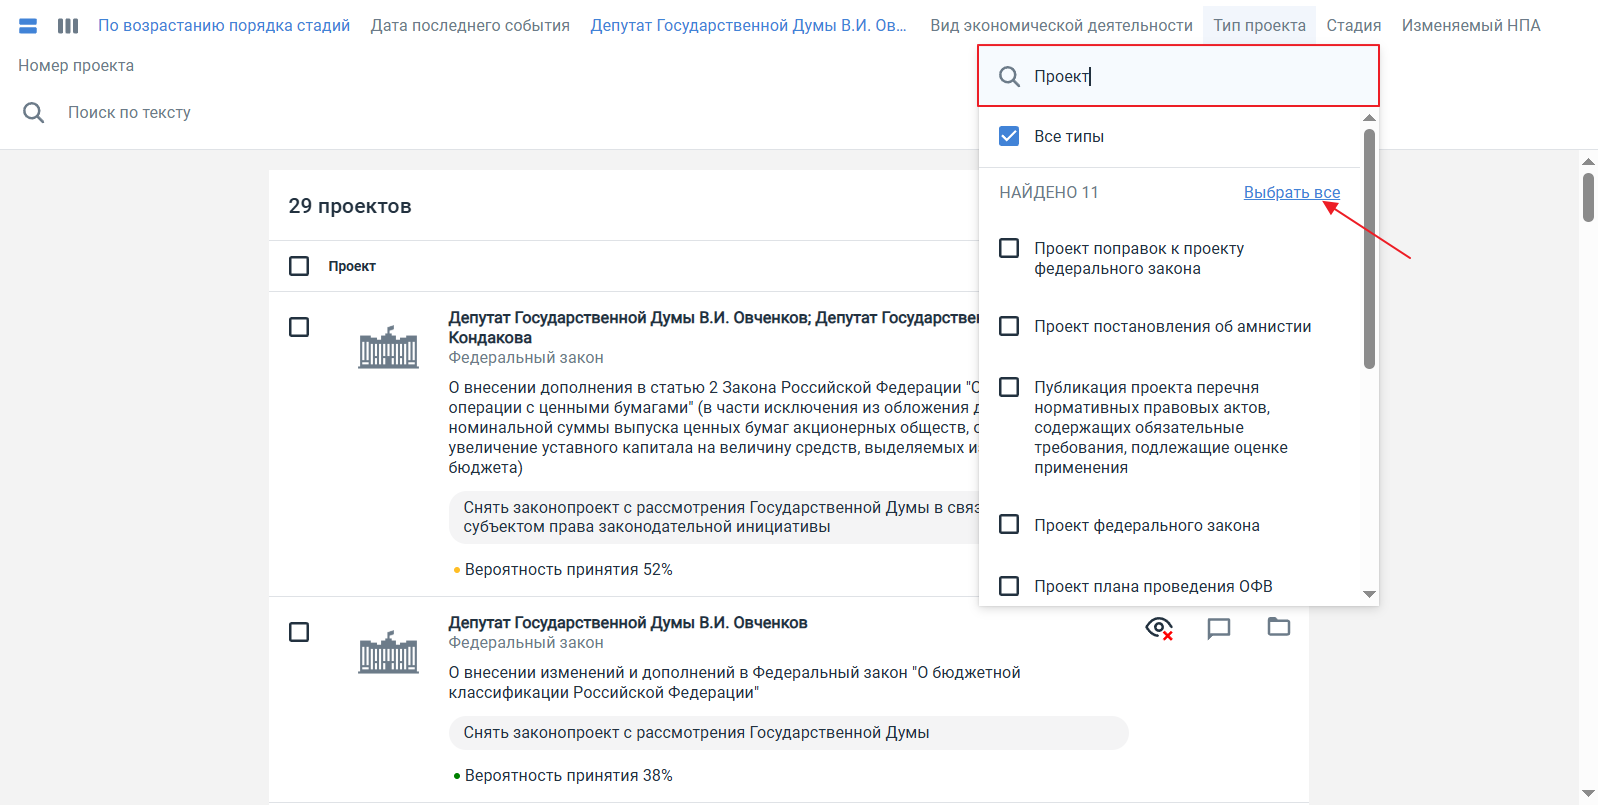Uncheck the 'Все типы' checkbox

[x=1009, y=136]
